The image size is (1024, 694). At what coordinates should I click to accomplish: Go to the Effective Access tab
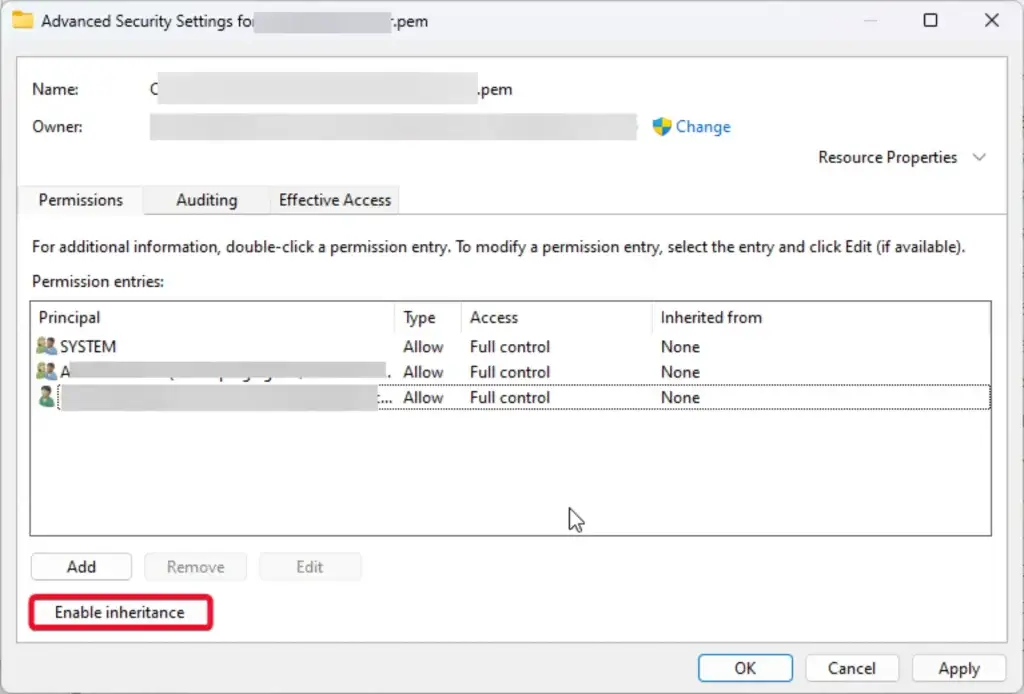[x=335, y=200]
